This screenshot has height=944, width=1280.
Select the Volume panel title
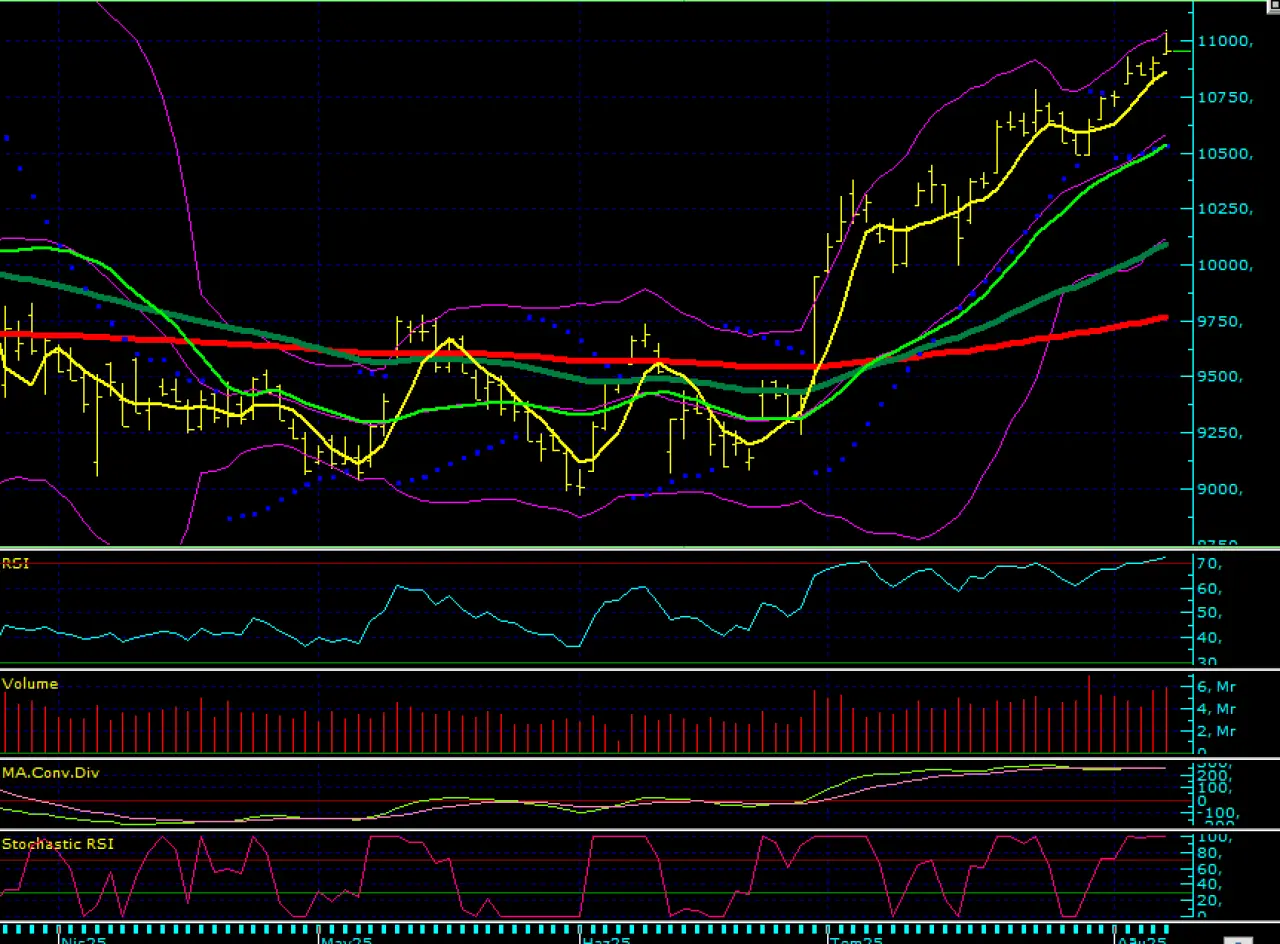click(x=30, y=684)
